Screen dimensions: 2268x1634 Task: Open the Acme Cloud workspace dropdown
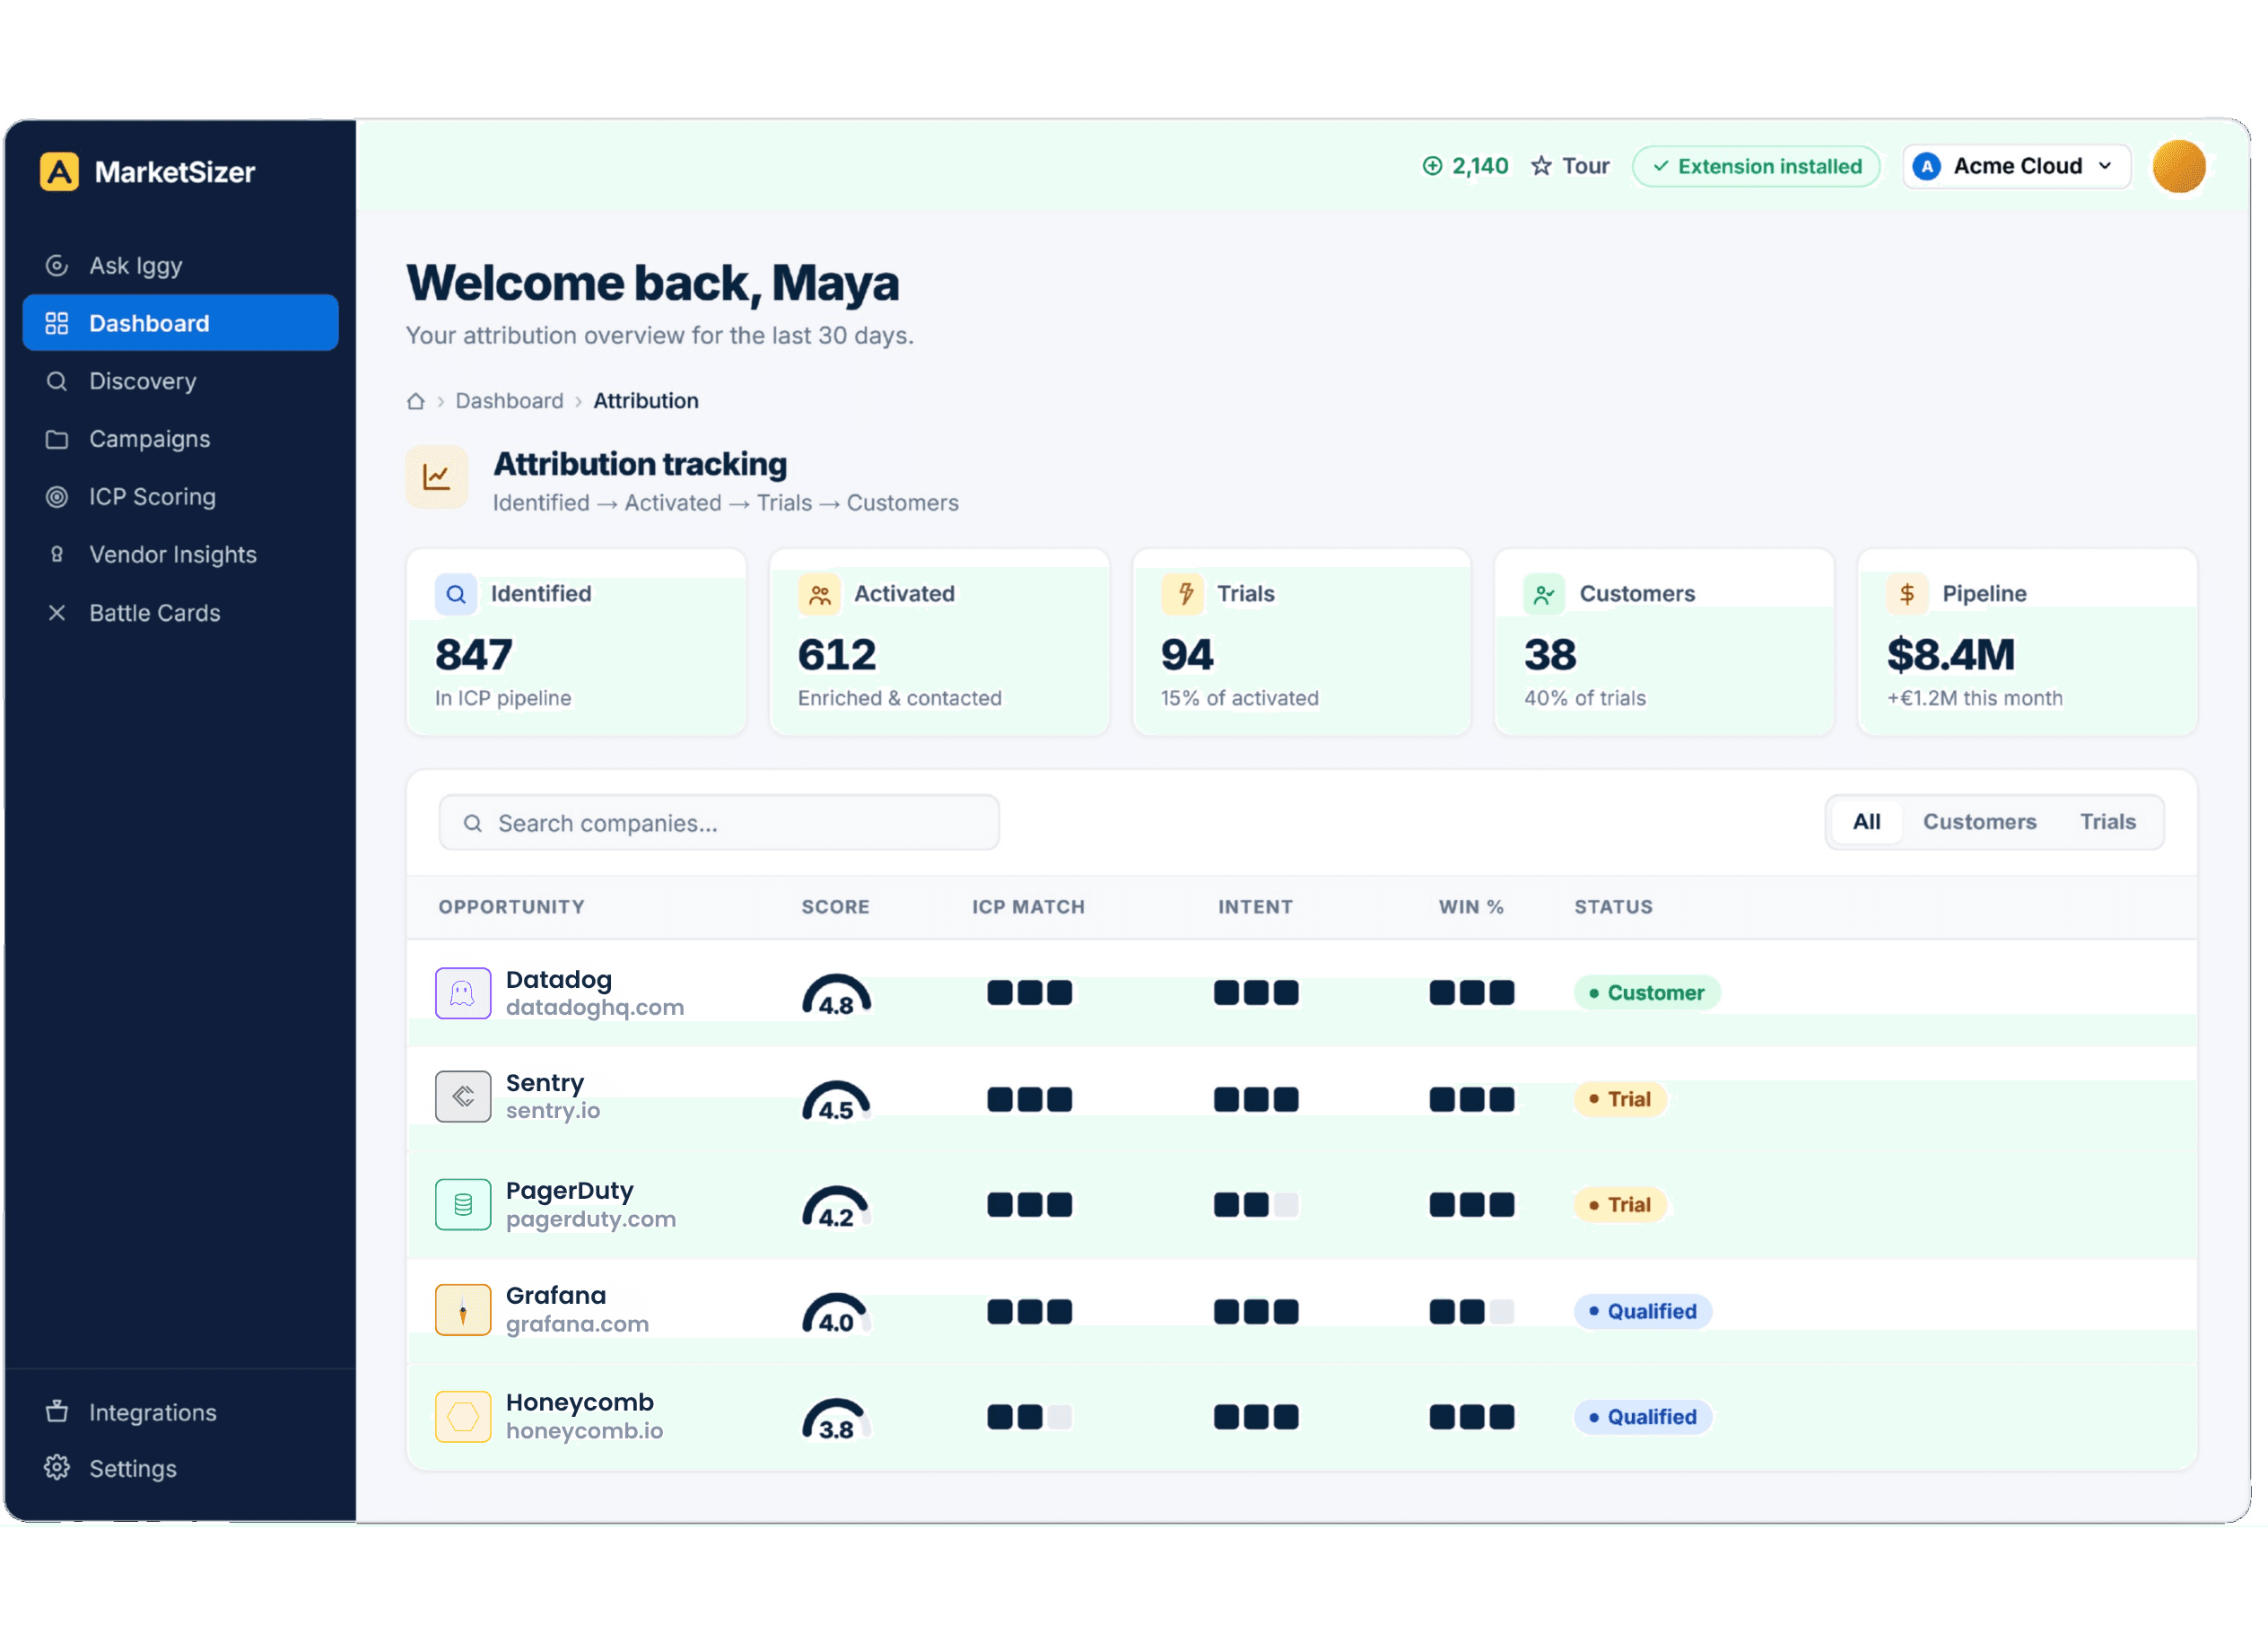2017,166
